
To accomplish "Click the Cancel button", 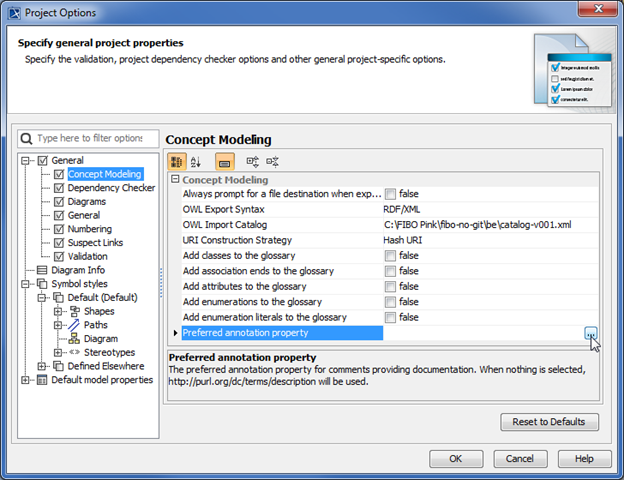I will coord(520,459).
